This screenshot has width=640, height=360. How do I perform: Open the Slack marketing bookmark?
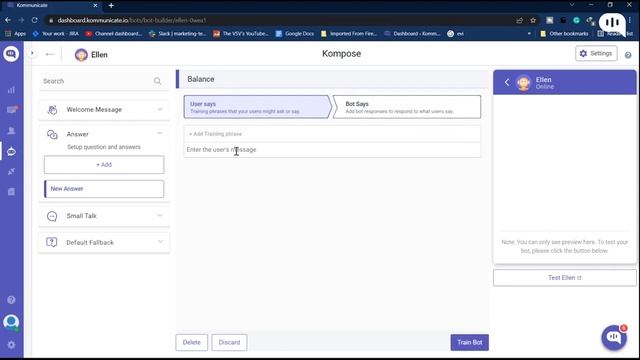pos(178,34)
